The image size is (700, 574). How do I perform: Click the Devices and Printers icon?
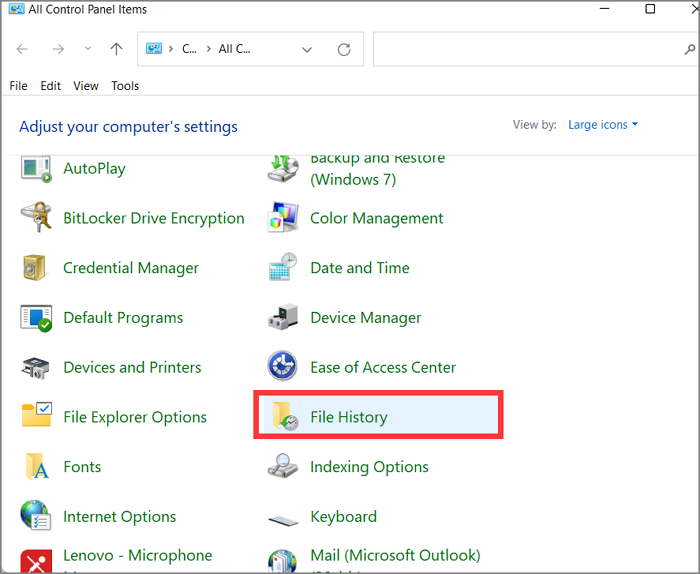pos(36,367)
